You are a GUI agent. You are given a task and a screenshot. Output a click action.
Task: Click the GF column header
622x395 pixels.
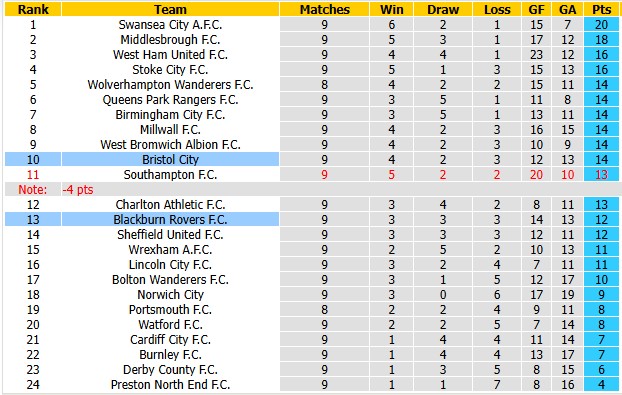pos(536,9)
